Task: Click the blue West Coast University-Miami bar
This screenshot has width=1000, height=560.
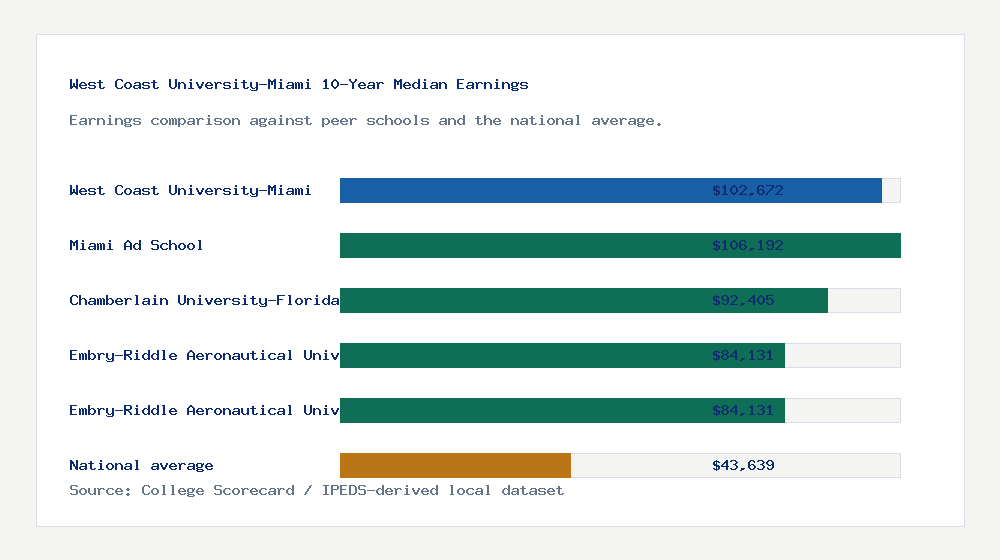Action: (x=611, y=190)
